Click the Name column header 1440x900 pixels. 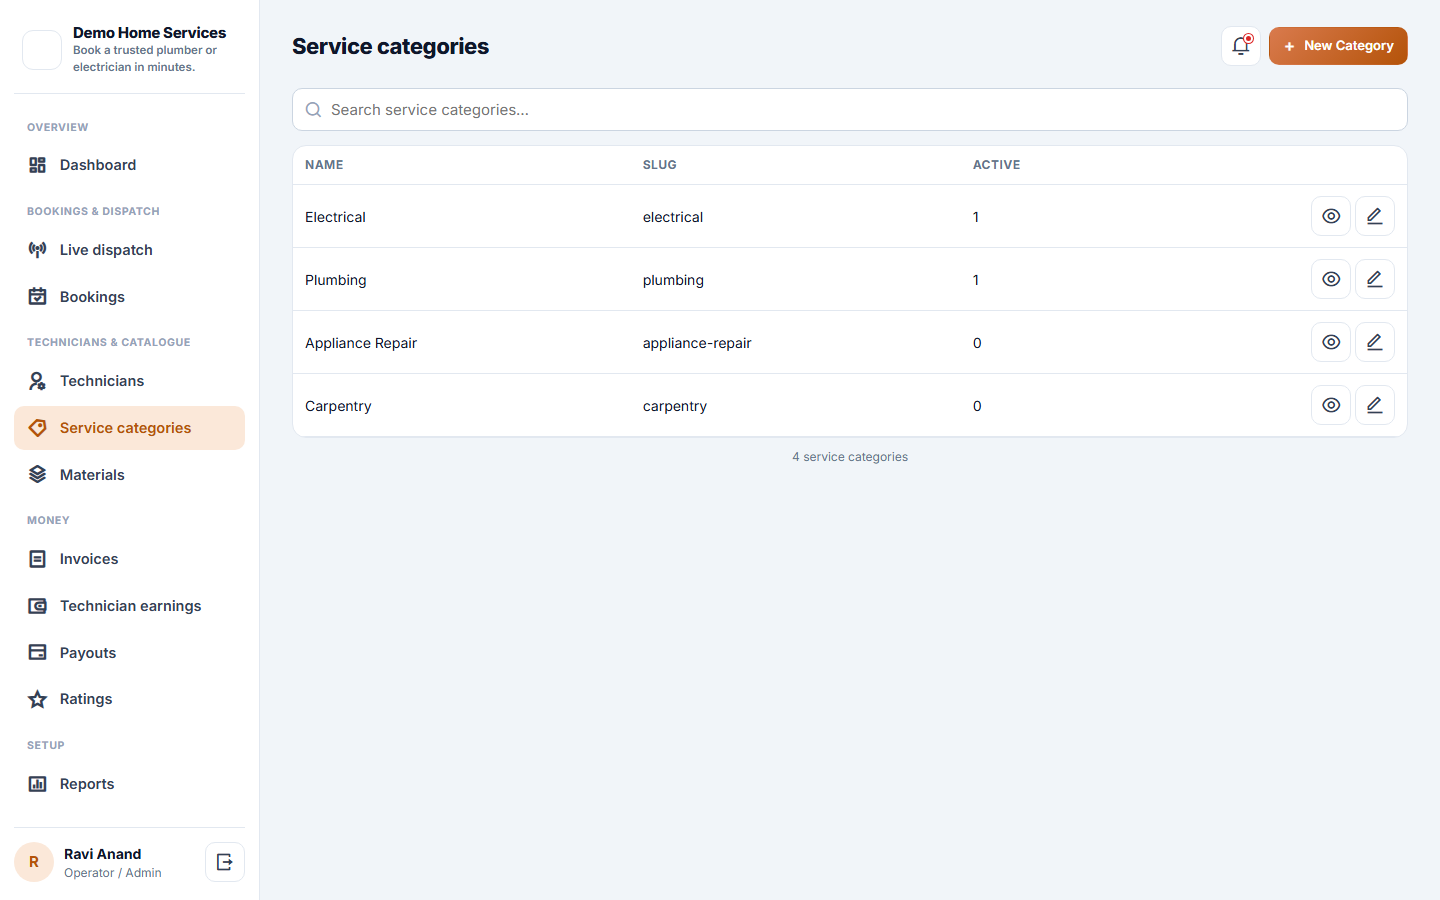pyautogui.click(x=324, y=165)
